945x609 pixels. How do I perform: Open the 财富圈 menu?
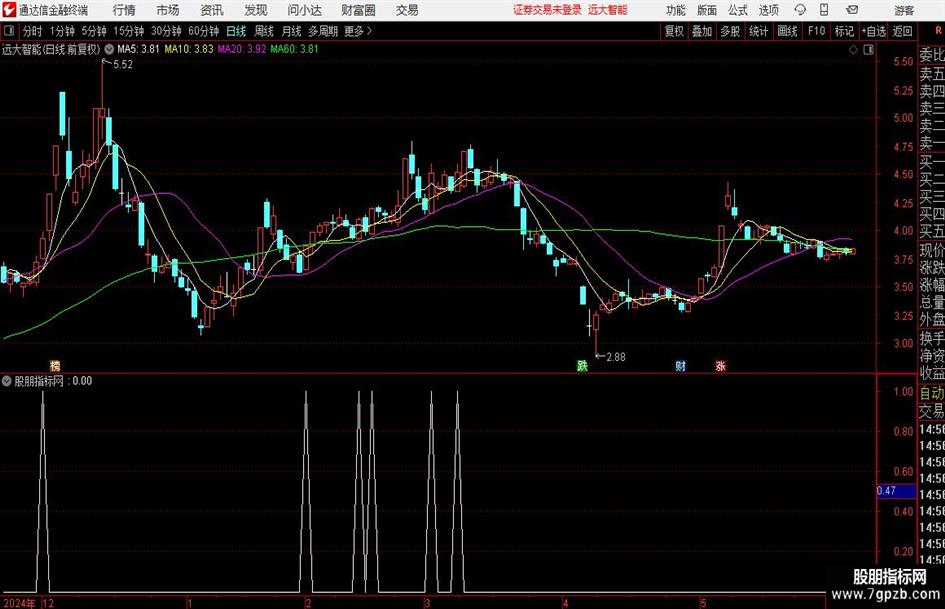tap(358, 10)
